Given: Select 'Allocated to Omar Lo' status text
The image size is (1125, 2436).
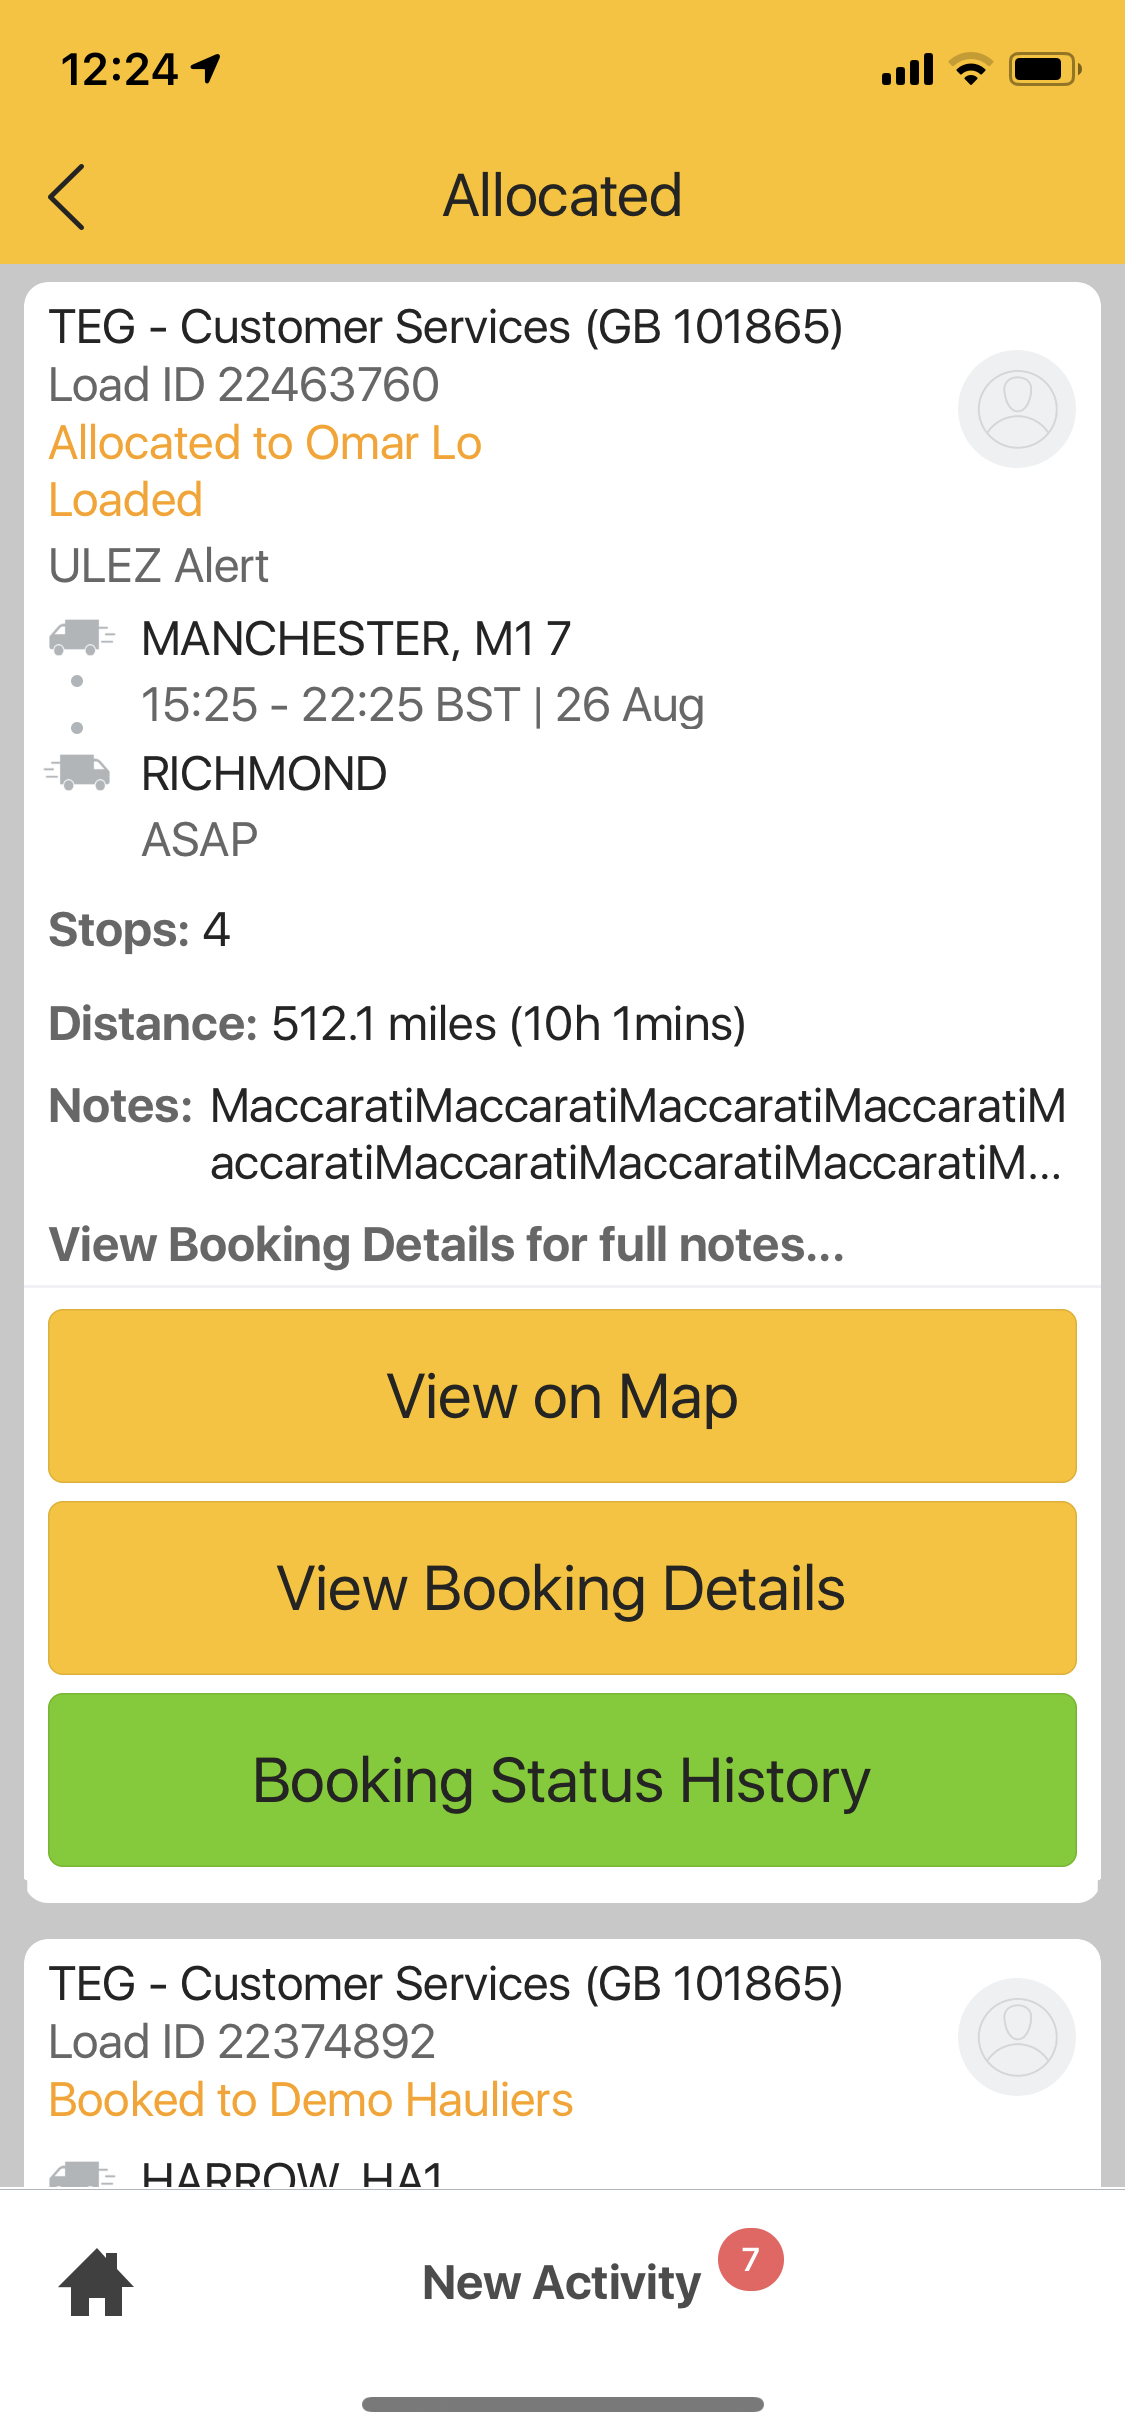Looking at the screenshot, I should pyautogui.click(x=266, y=443).
